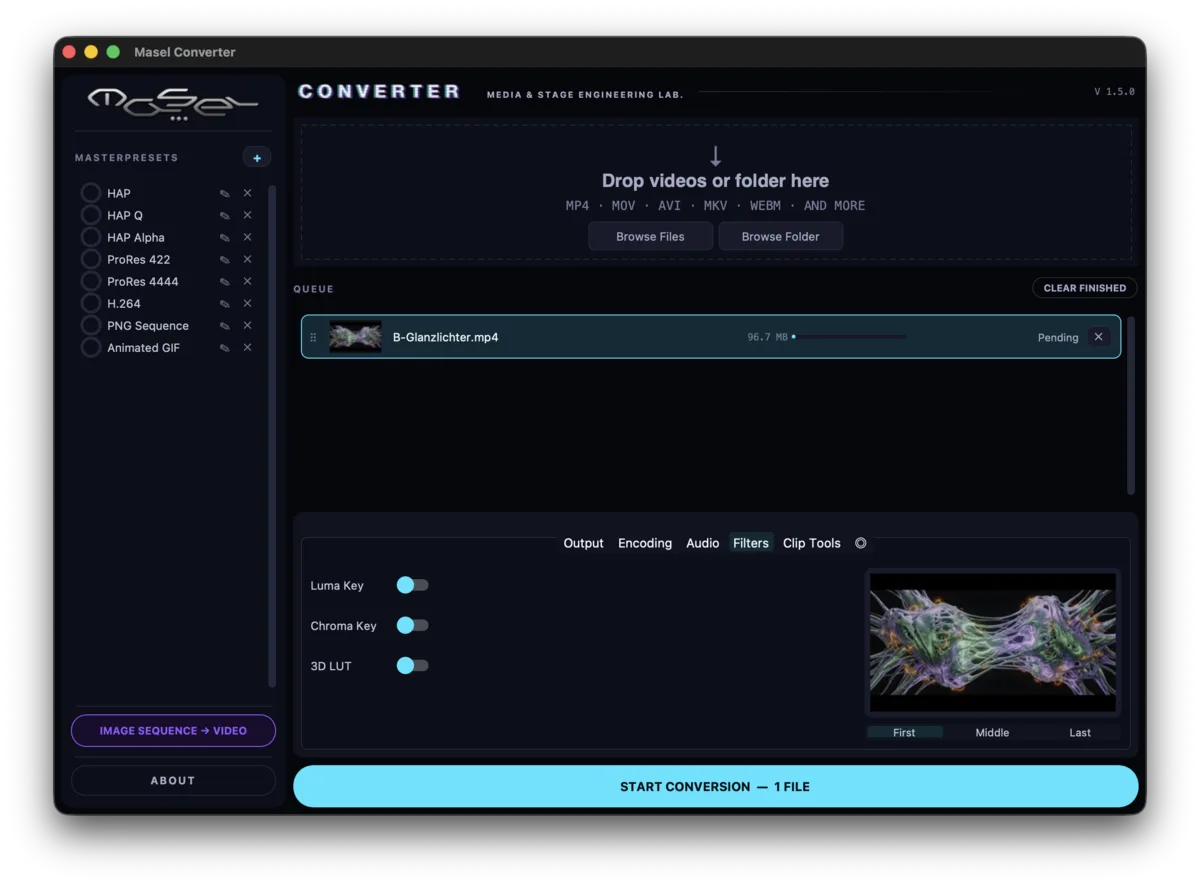
Task: Zoom the window with green button
Action: [113, 52]
